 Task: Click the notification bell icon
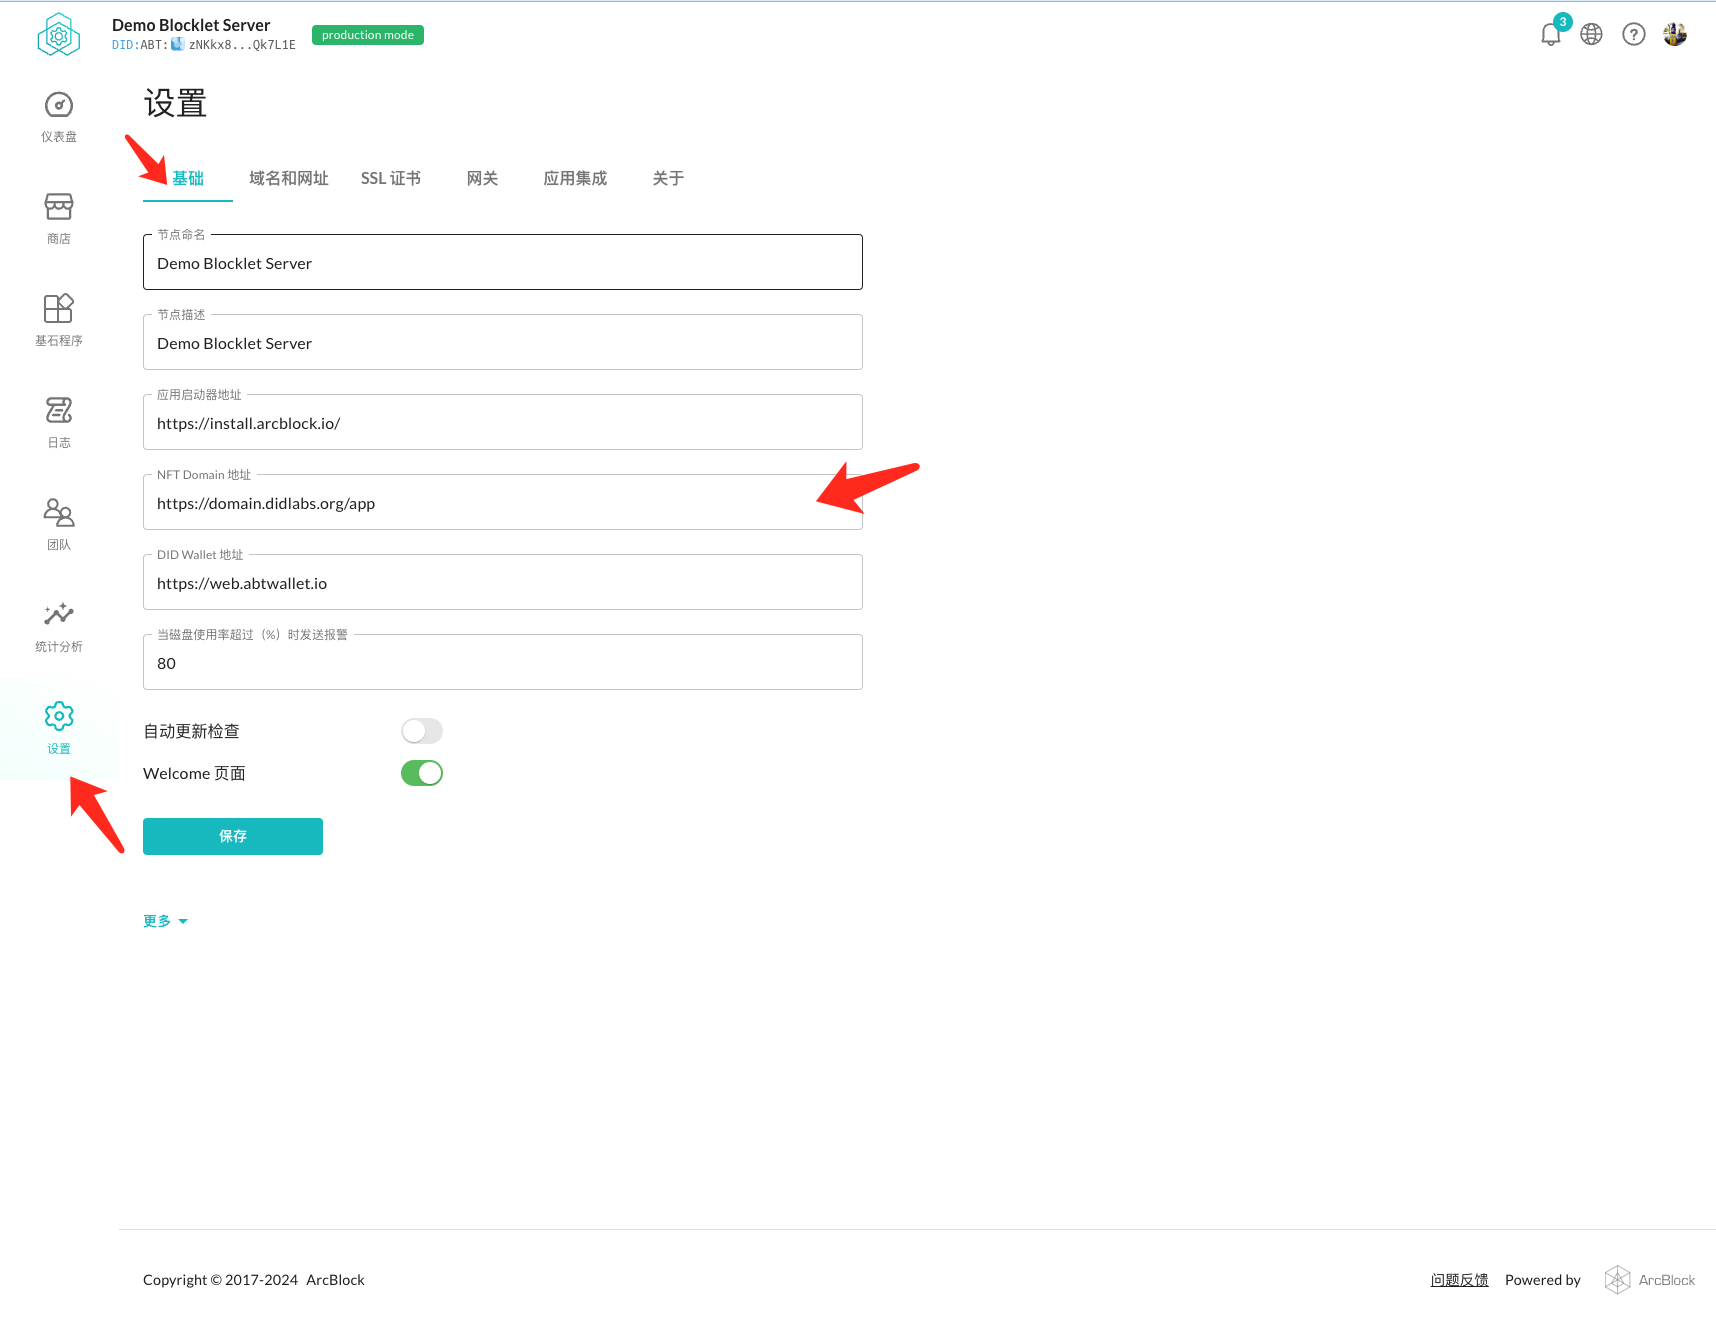pyautogui.click(x=1550, y=35)
